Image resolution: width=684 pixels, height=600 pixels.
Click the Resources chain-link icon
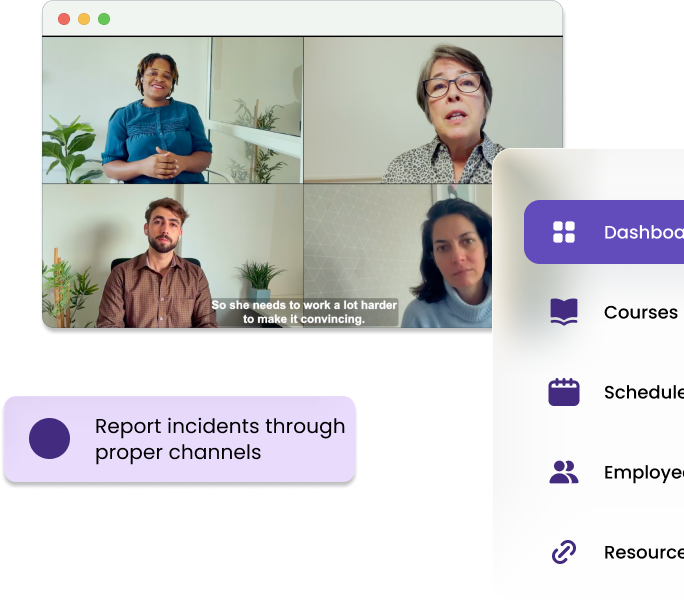pyautogui.click(x=564, y=552)
